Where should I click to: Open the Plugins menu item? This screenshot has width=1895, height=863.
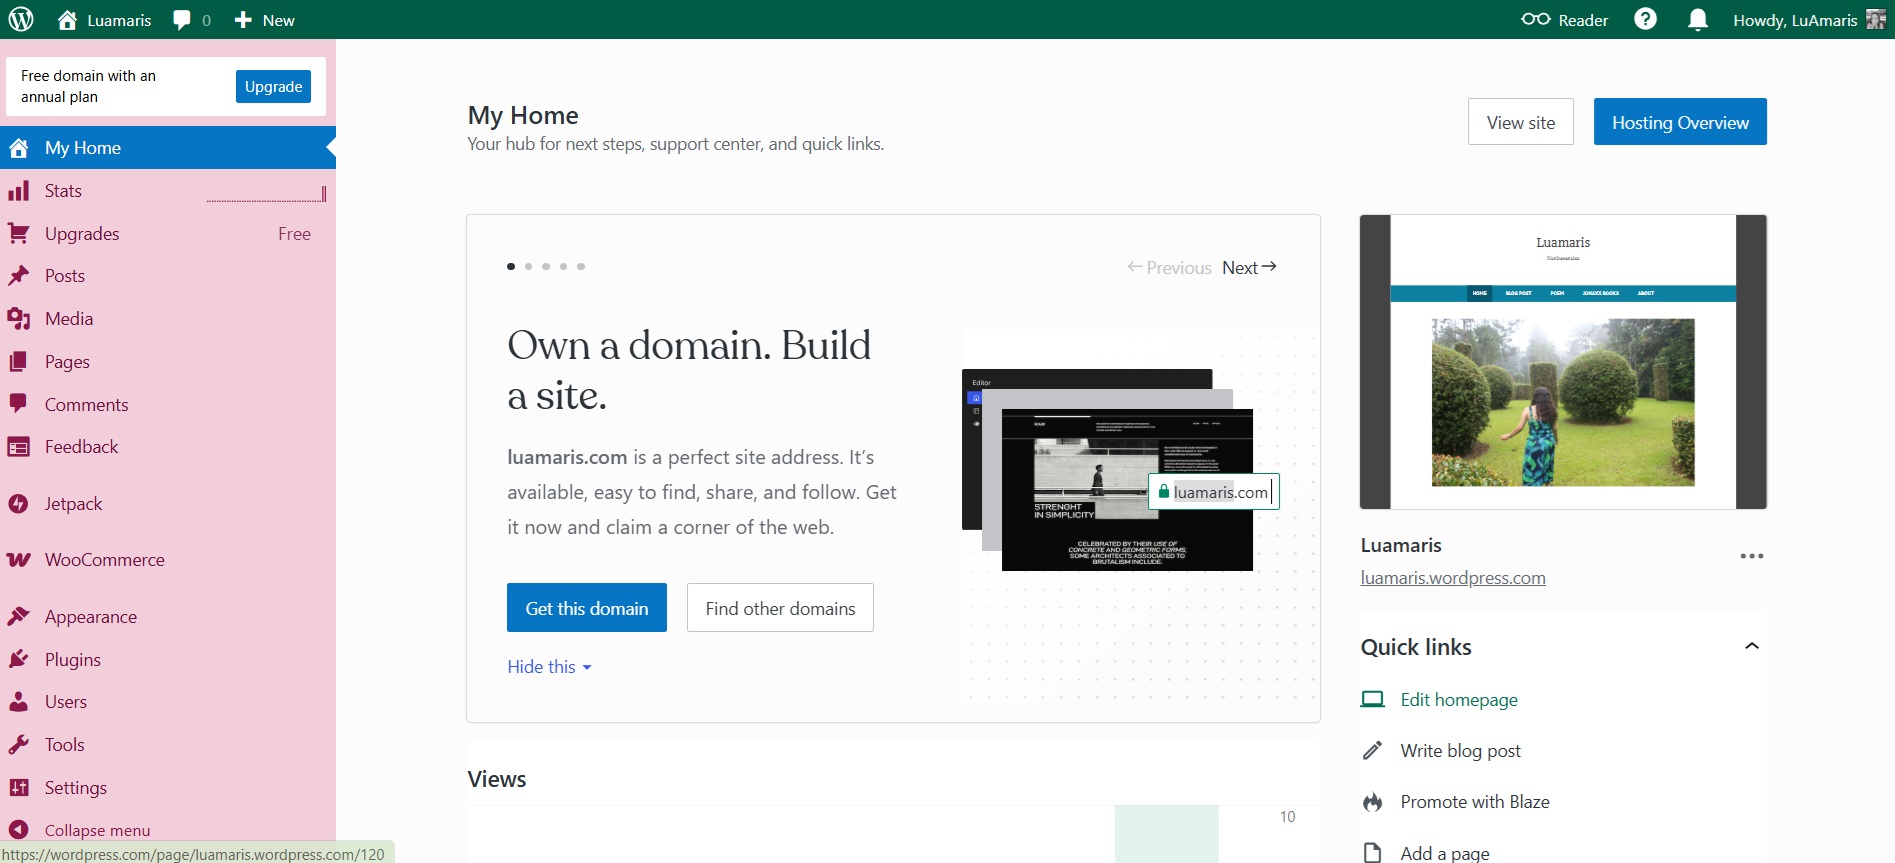pos(168,659)
